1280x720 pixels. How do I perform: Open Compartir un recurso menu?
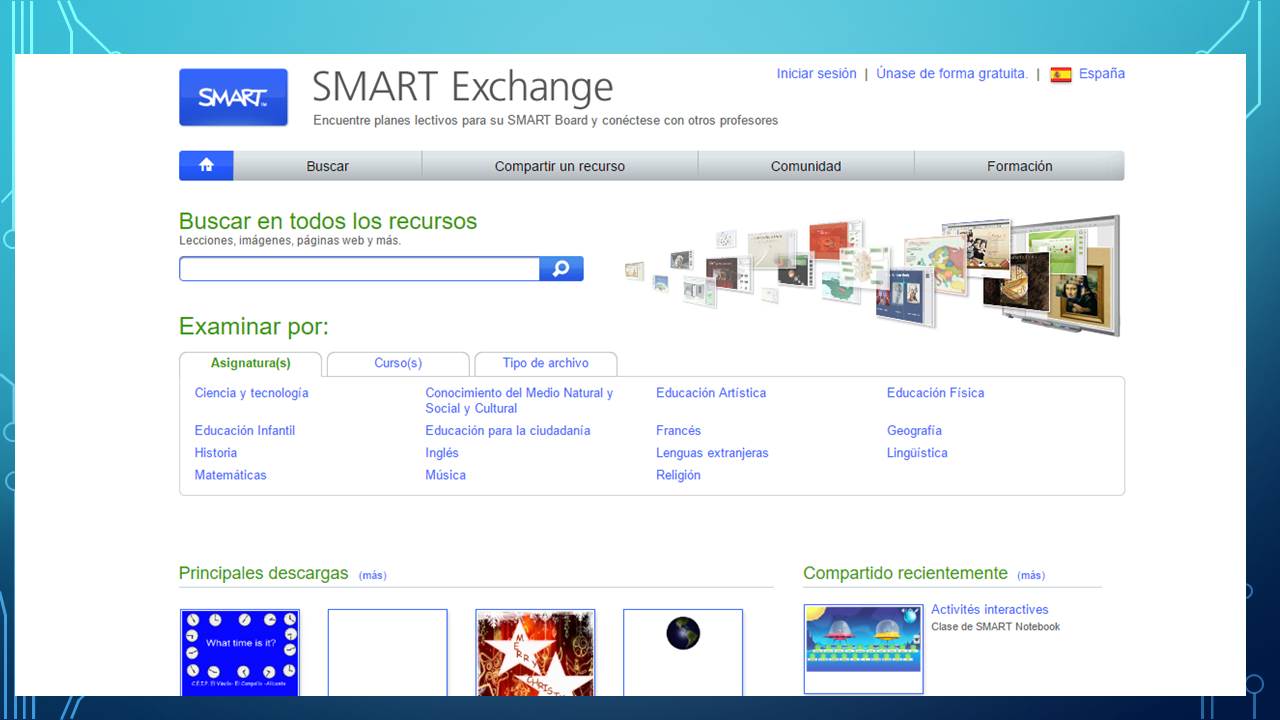pyautogui.click(x=560, y=166)
